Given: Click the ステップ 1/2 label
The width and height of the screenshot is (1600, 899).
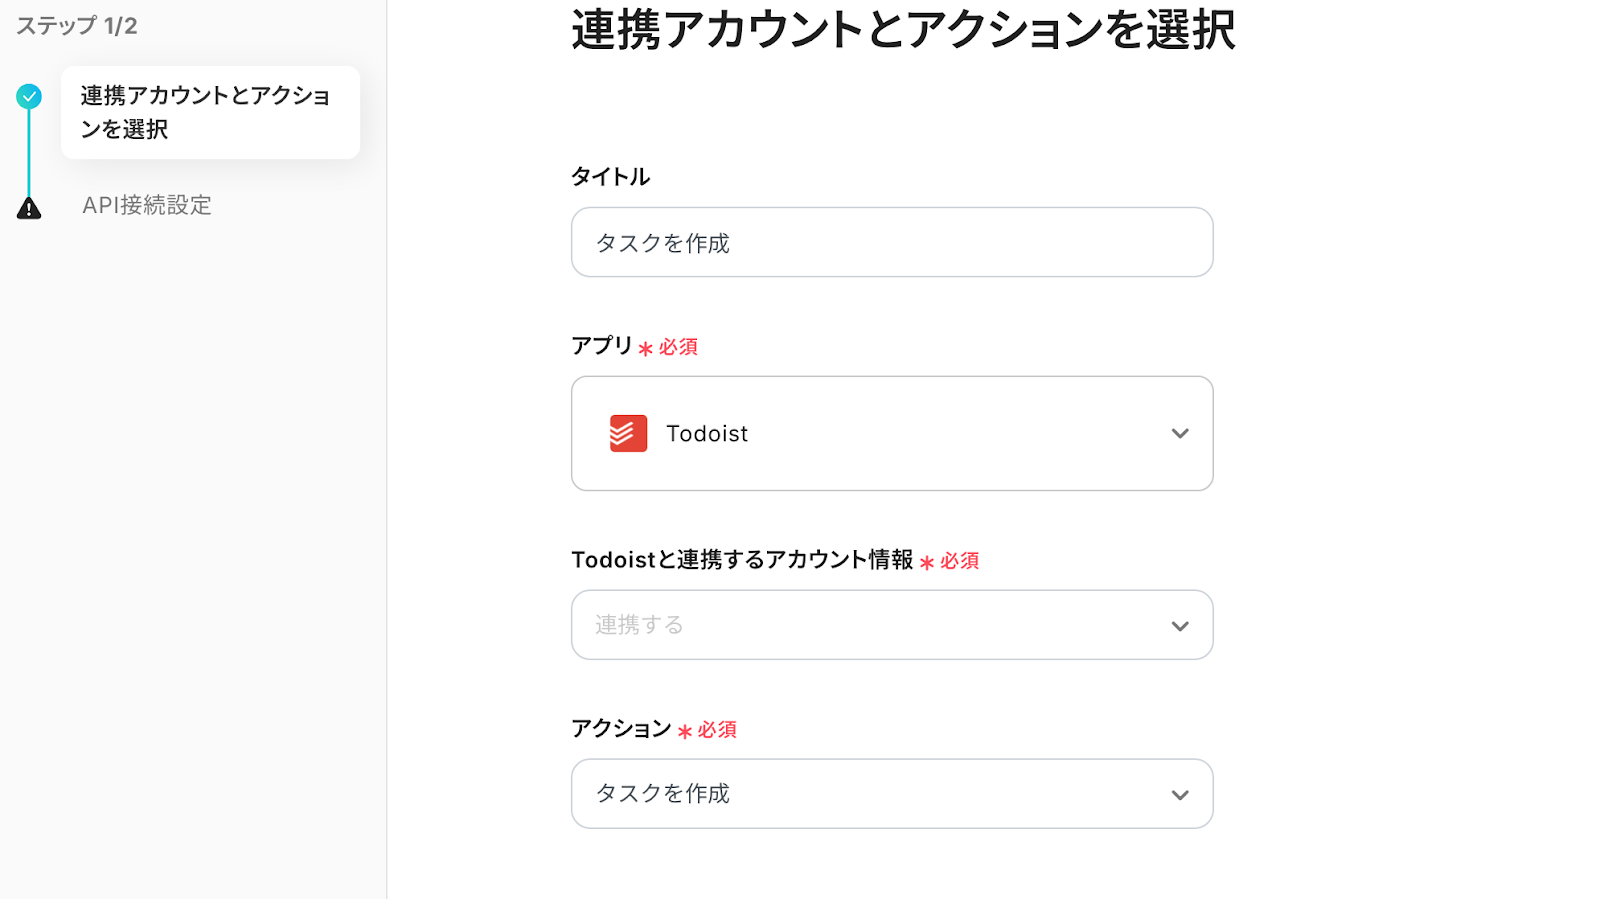Looking at the screenshot, I should click(x=76, y=26).
